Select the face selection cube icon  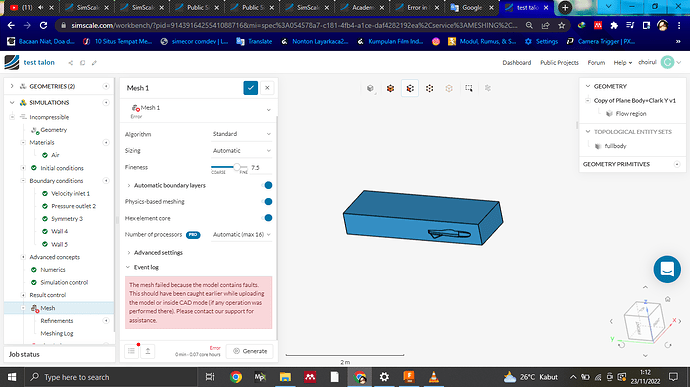(410, 88)
